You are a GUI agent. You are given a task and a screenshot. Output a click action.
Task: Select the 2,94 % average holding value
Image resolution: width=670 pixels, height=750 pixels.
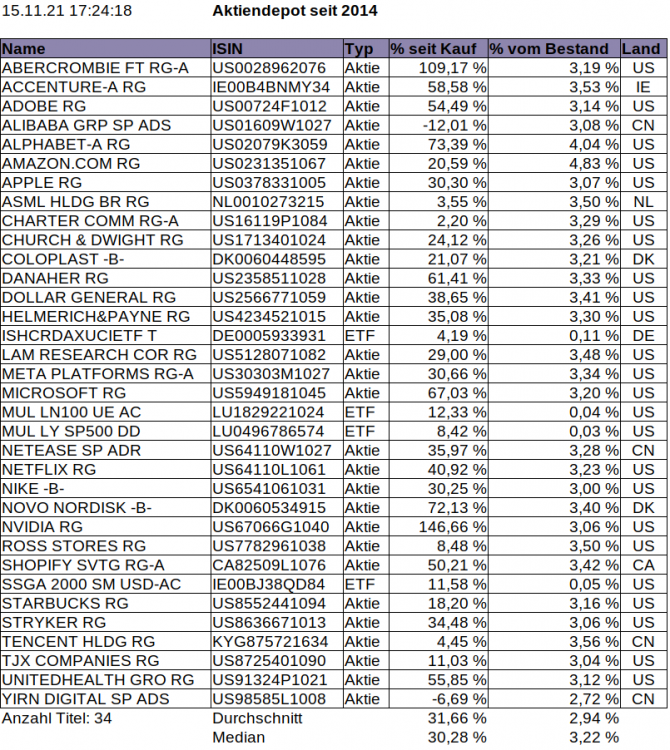tap(593, 718)
